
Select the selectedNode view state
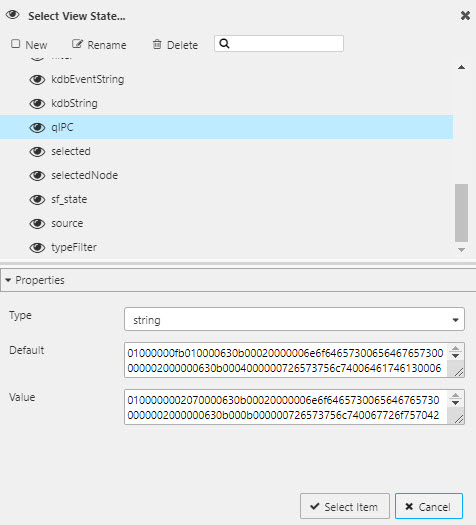tap(226, 176)
